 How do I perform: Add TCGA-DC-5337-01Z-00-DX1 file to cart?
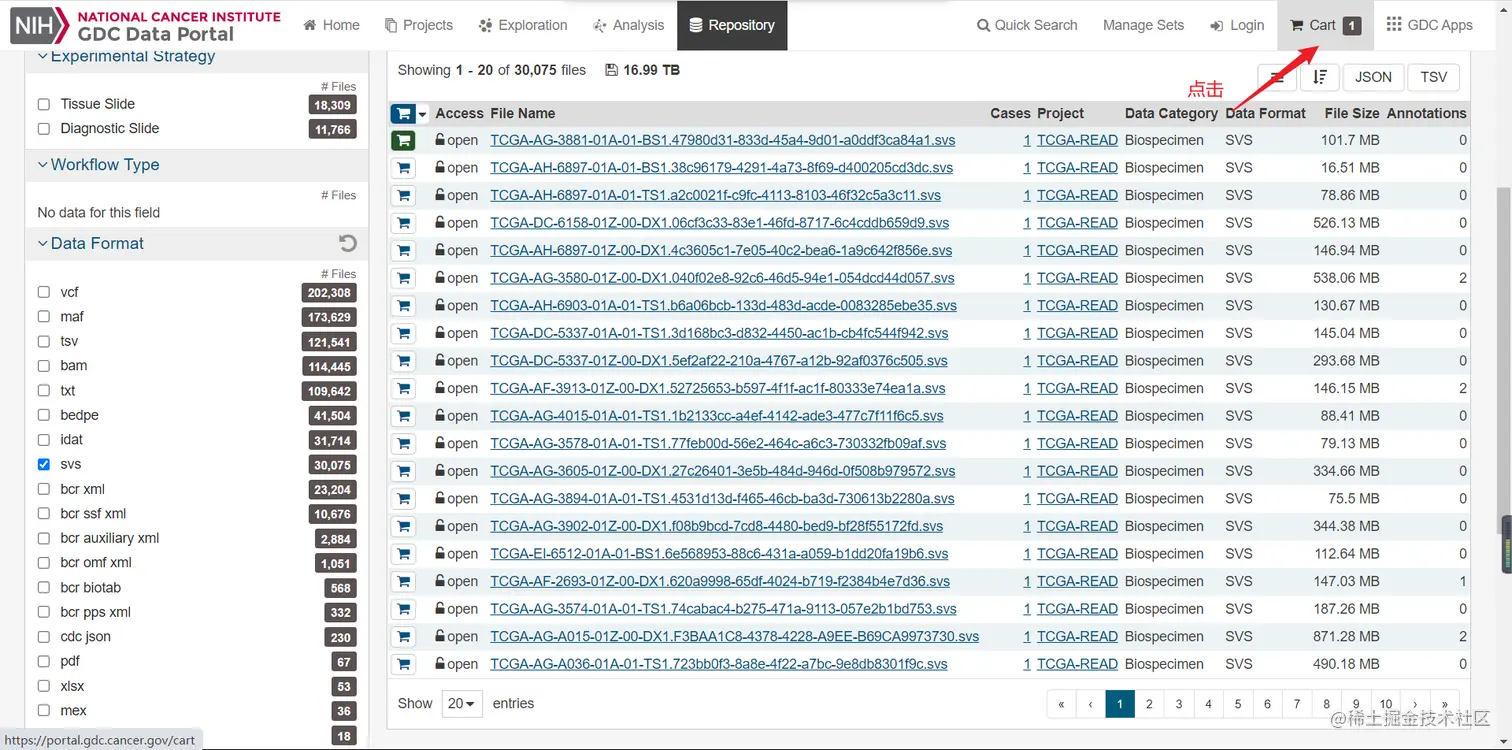403,361
